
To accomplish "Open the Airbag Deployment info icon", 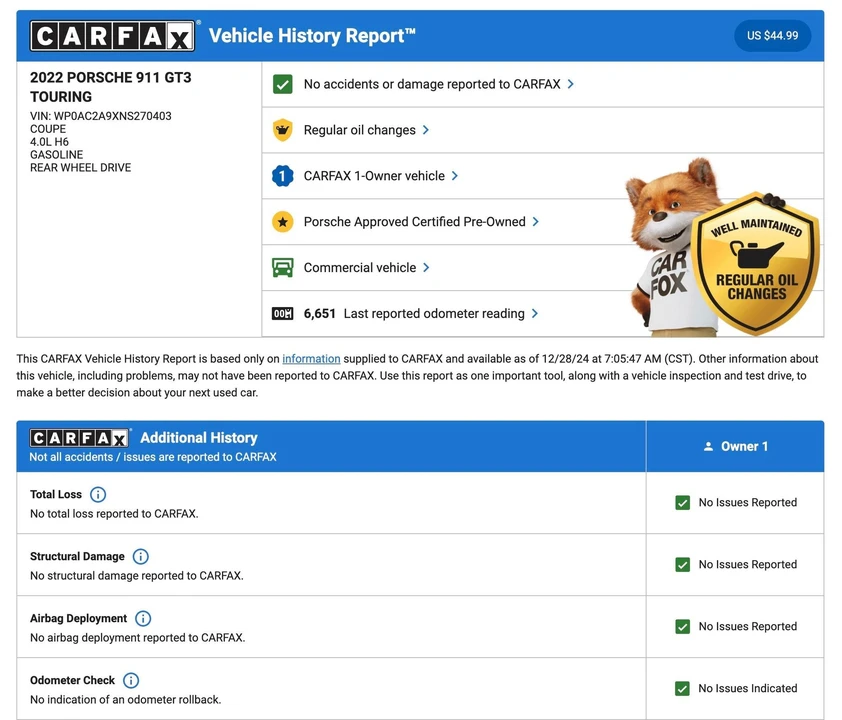I will (143, 619).
